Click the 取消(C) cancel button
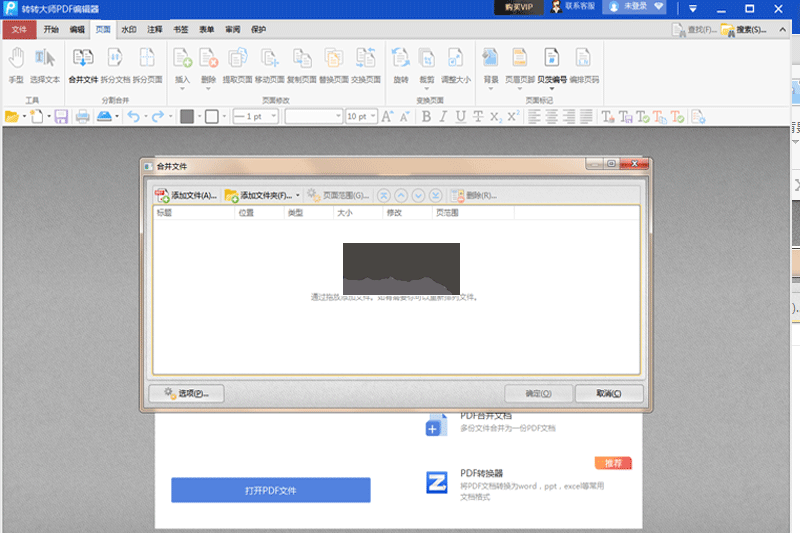The image size is (800, 533). coord(609,393)
